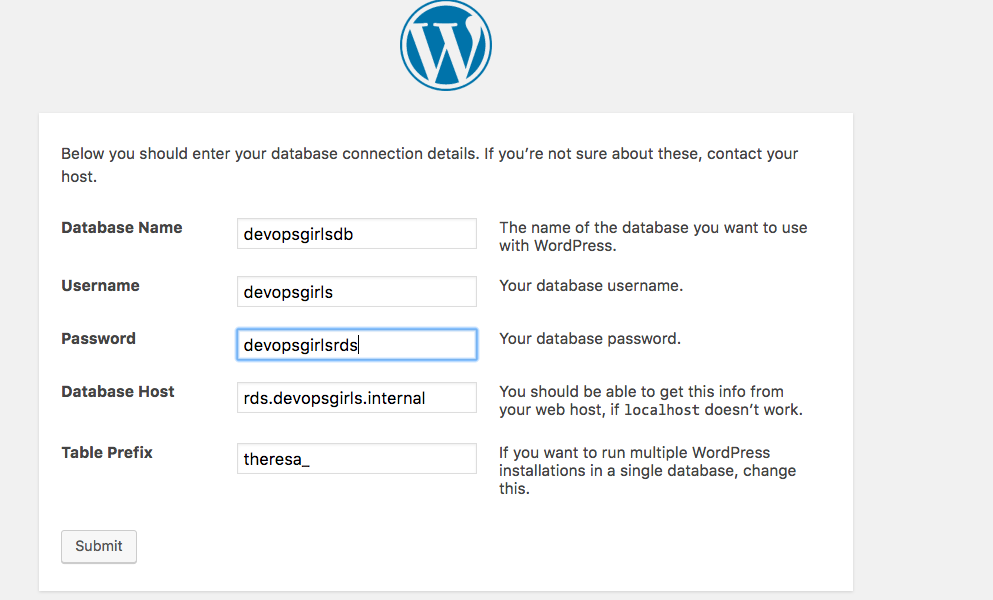993x600 pixels.
Task: Click the Database Name input field
Action: coord(357,234)
